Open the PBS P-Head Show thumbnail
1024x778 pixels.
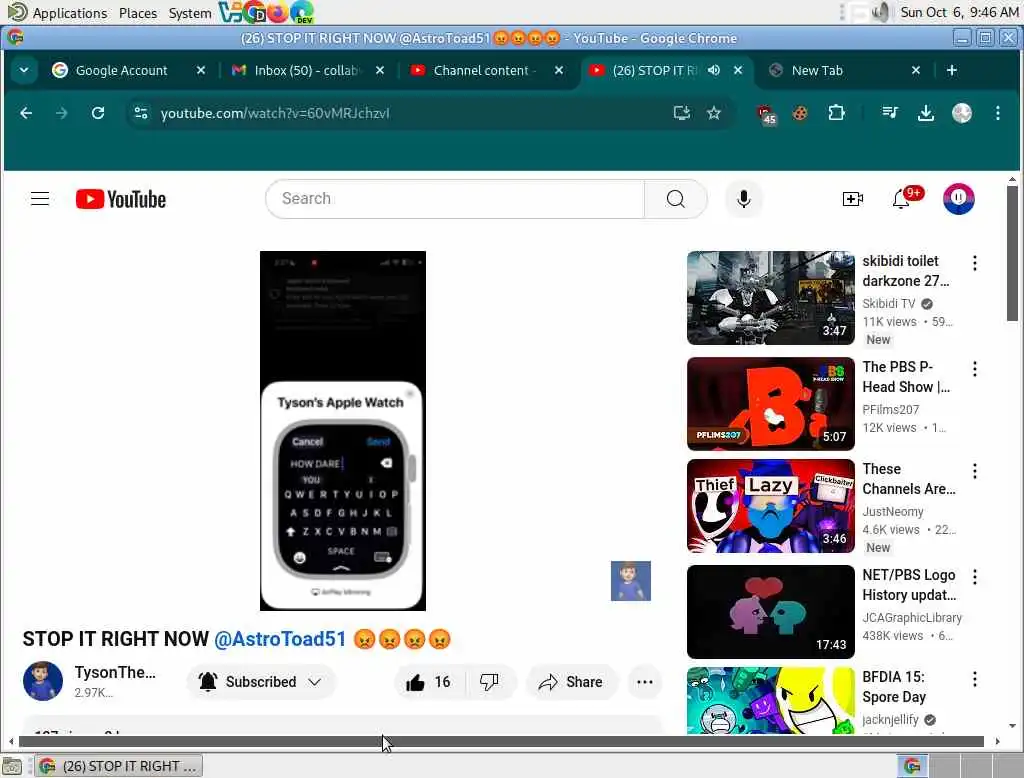pyautogui.click(x=771, y=404)
